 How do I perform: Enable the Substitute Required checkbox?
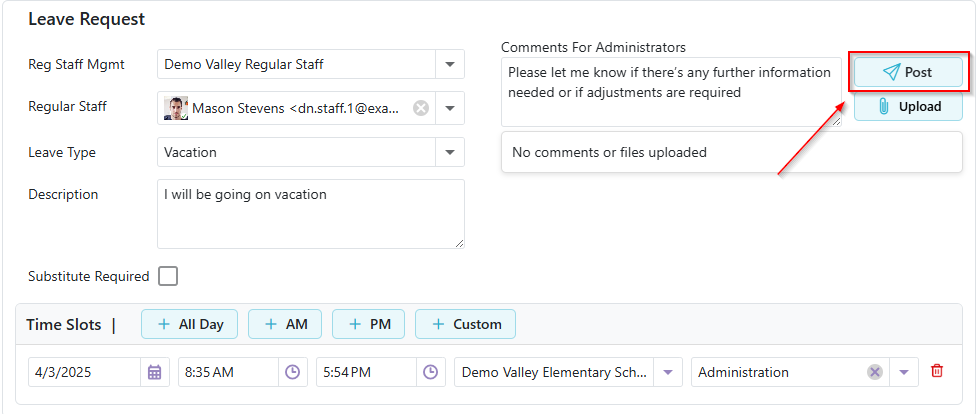(x=168, y=276)
